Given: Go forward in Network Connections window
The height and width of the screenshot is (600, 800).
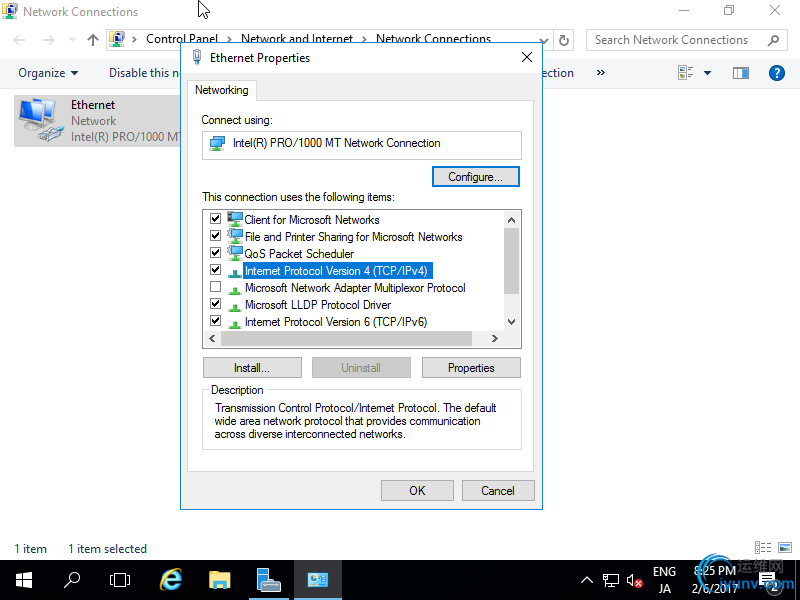Looking at the screenshot, I should (48, 40).
